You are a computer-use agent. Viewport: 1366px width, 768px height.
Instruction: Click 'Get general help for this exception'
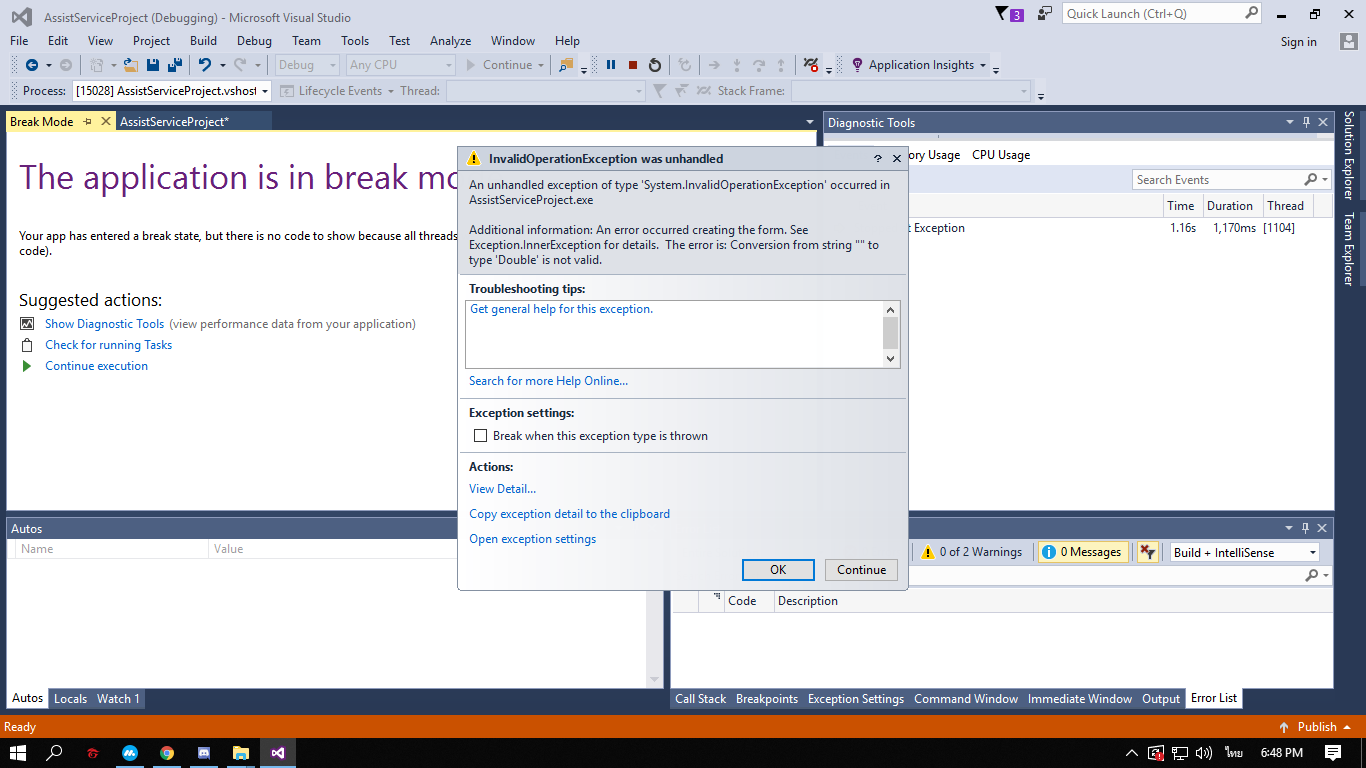pos(561,309)
